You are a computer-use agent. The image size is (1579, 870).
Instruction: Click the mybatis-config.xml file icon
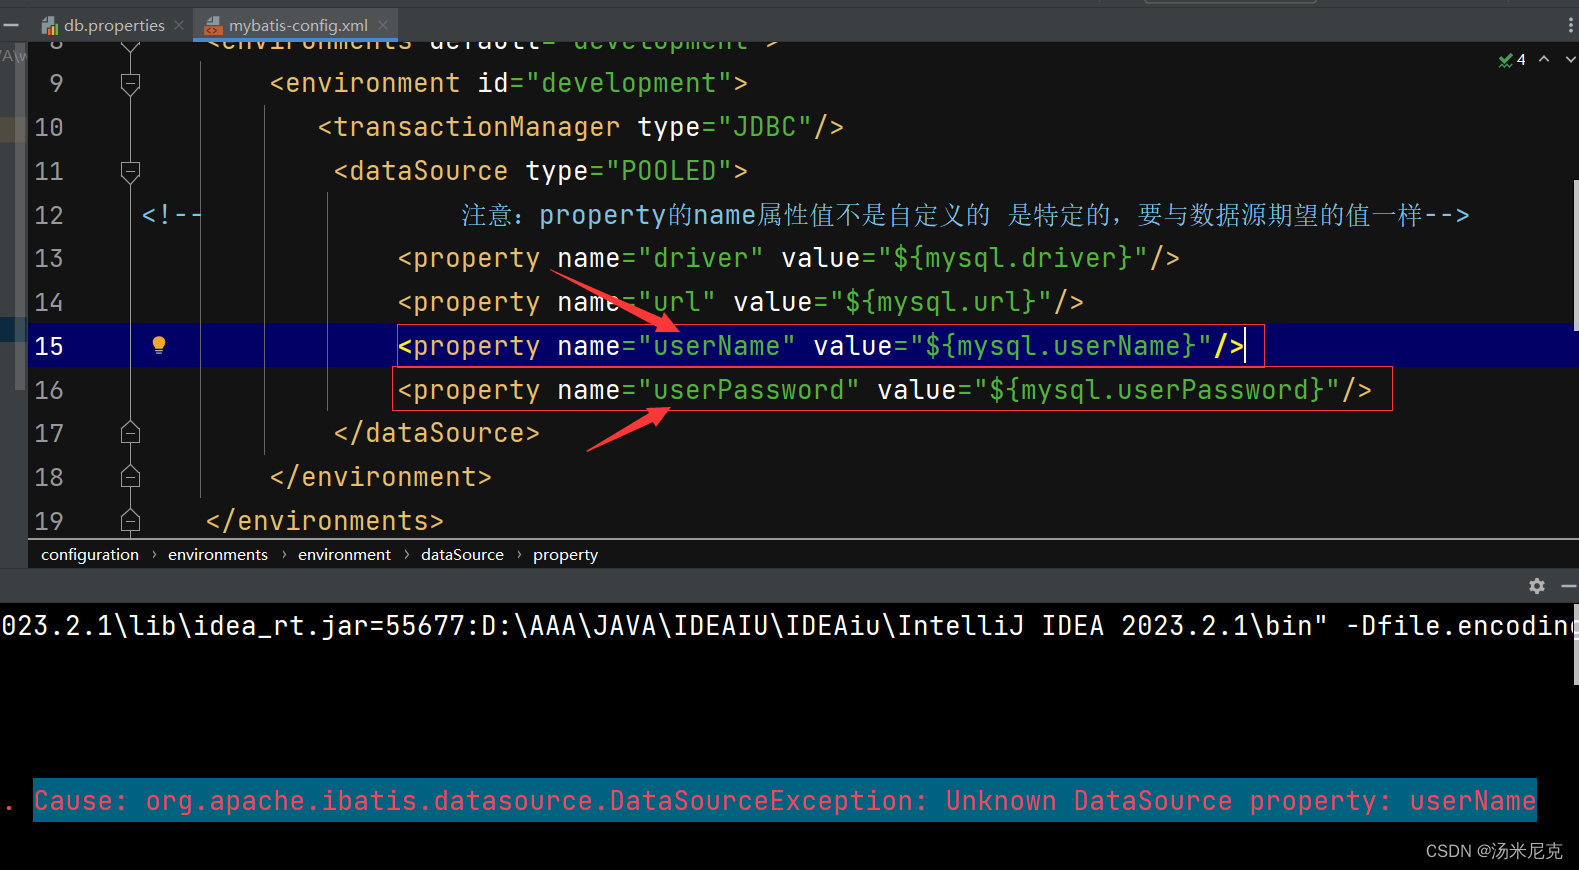coord(212,25)
